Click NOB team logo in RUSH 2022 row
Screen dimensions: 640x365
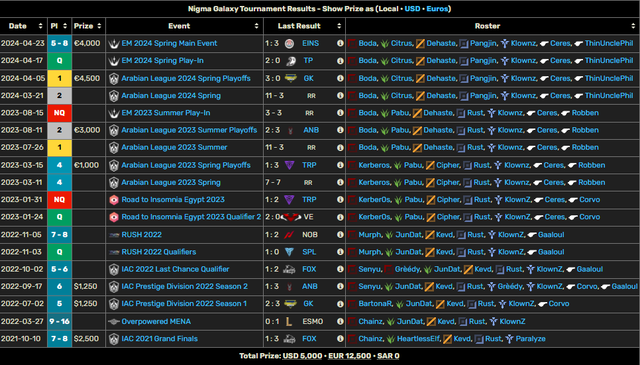(x=289, y=235)
